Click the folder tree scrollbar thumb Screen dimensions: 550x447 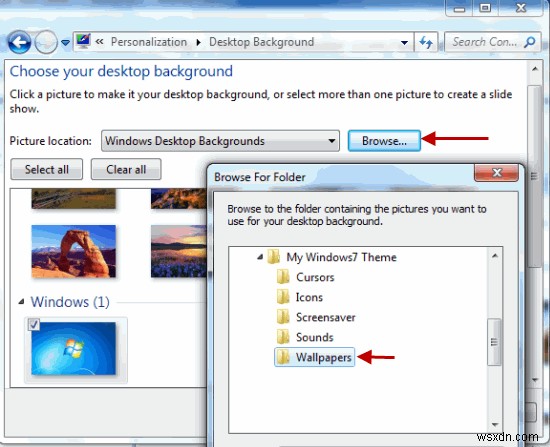coord(494,342)
